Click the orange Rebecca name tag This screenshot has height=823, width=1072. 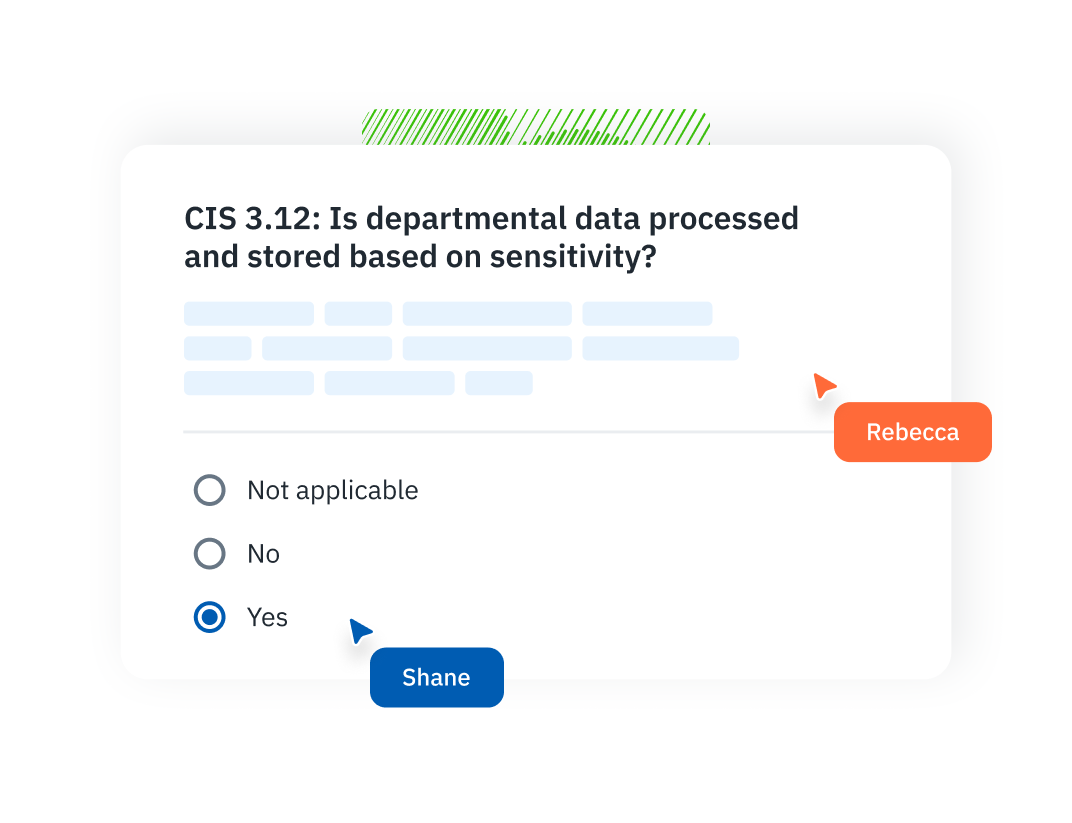coord(912,432)
